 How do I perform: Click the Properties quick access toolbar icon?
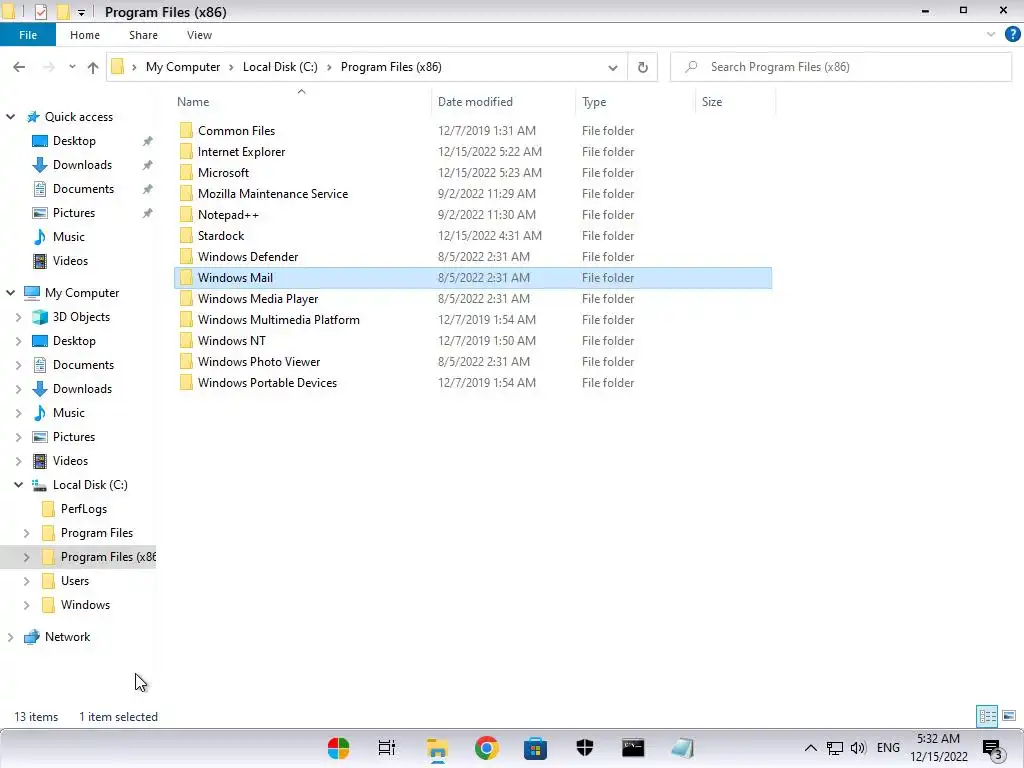pyautogui.click(x=40, y=12)
